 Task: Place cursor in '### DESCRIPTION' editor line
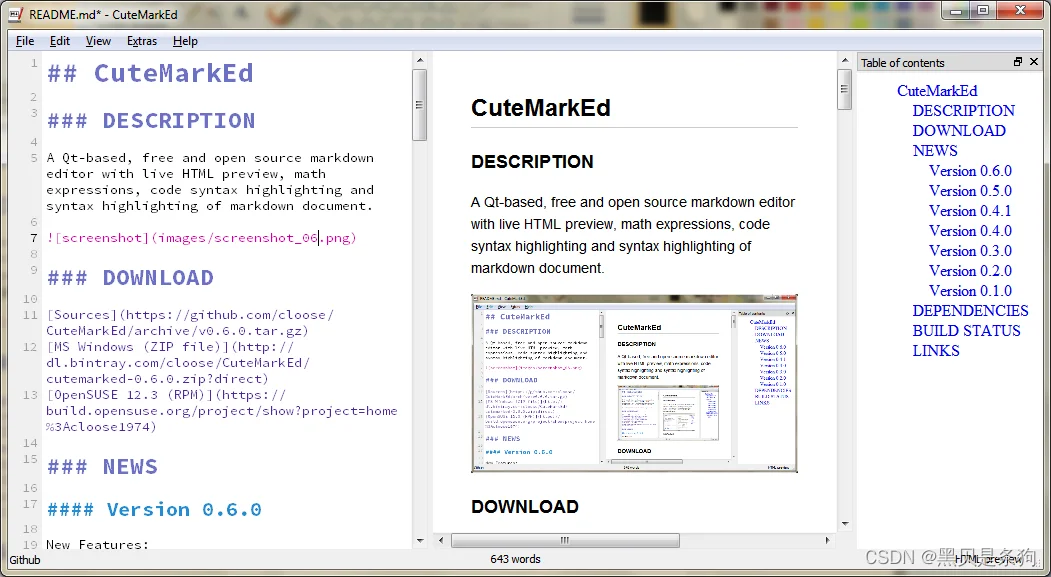[151, 121]
